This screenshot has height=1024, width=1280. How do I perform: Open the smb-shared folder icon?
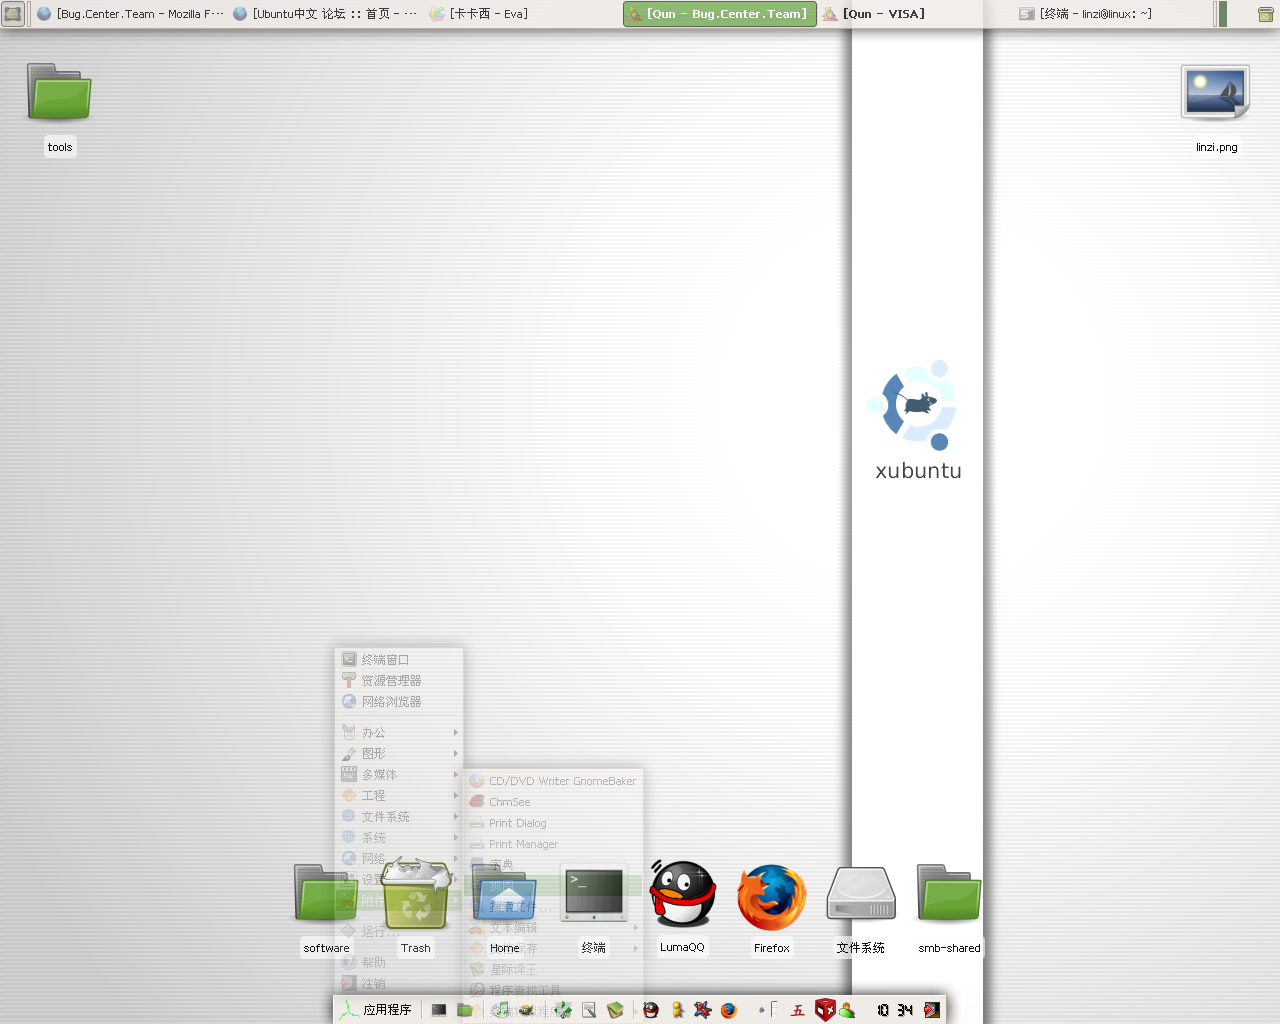(x=949, y=893)
